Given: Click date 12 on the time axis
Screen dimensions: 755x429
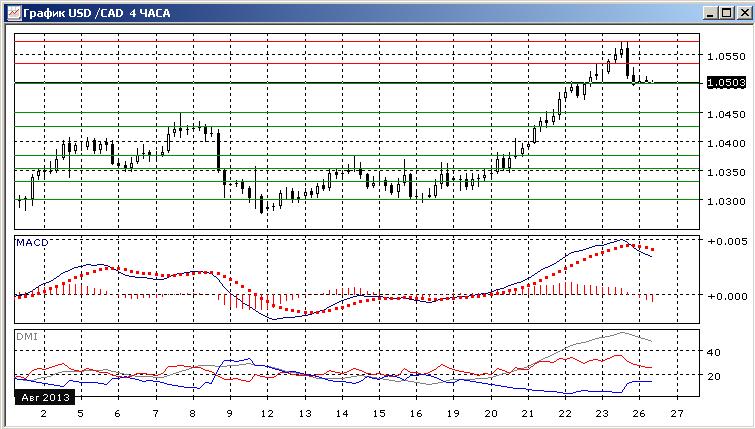Looking at the screenshot, I should coord(267,414).
